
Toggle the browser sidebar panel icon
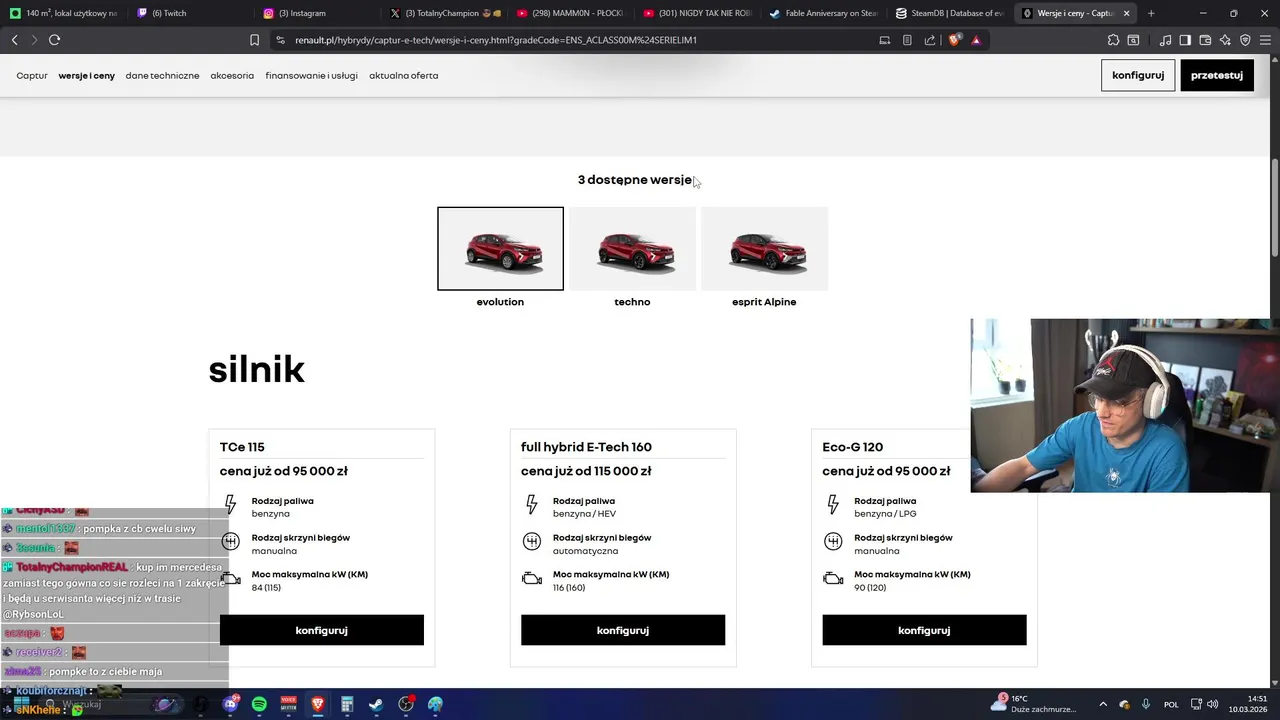[1185, 40]
